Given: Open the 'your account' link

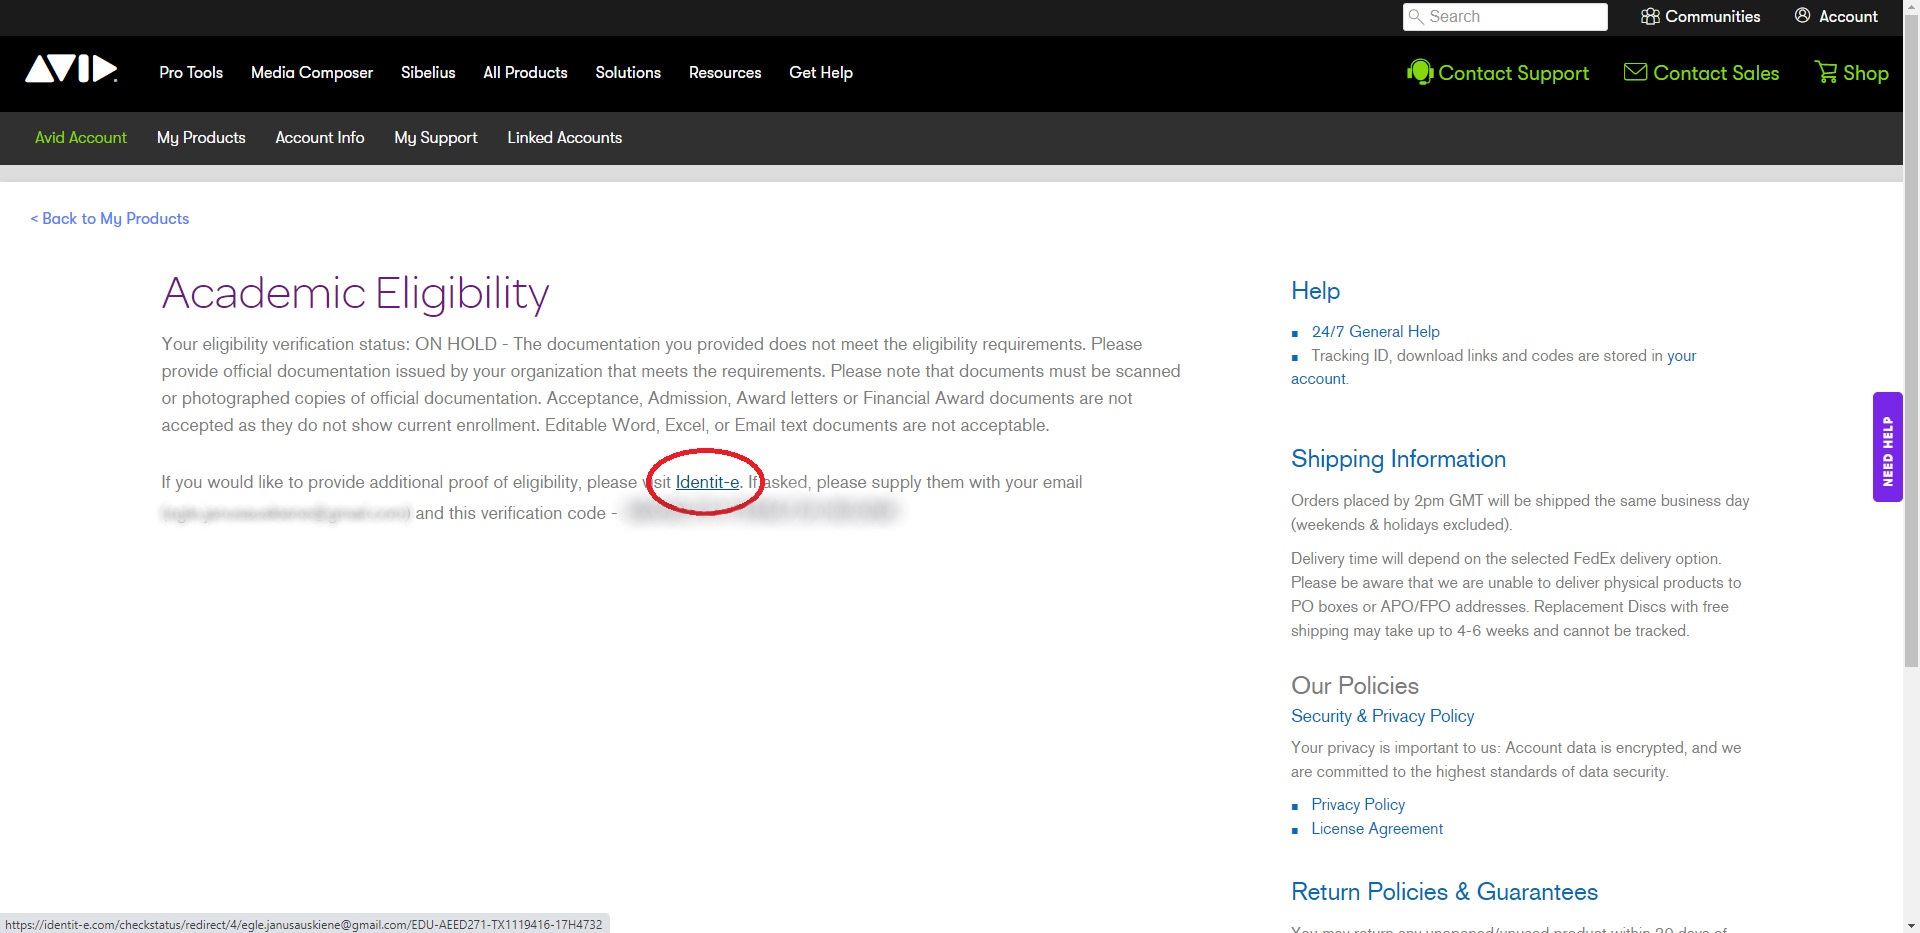Looking at the screenshot, I should tap(1681, 355).
